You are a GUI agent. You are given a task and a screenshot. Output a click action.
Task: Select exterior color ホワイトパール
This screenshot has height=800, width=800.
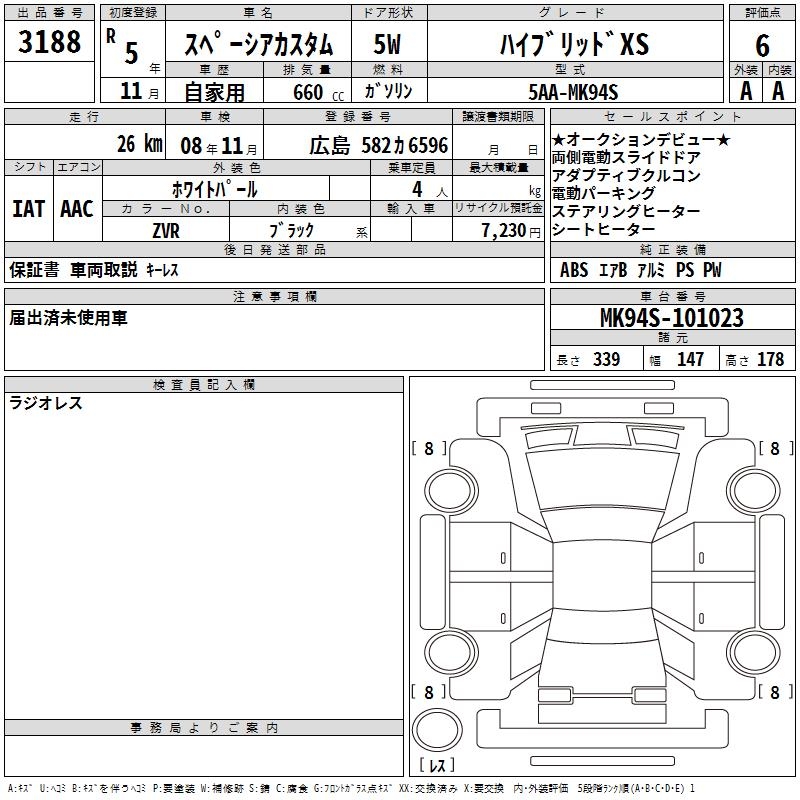point(215,189)
